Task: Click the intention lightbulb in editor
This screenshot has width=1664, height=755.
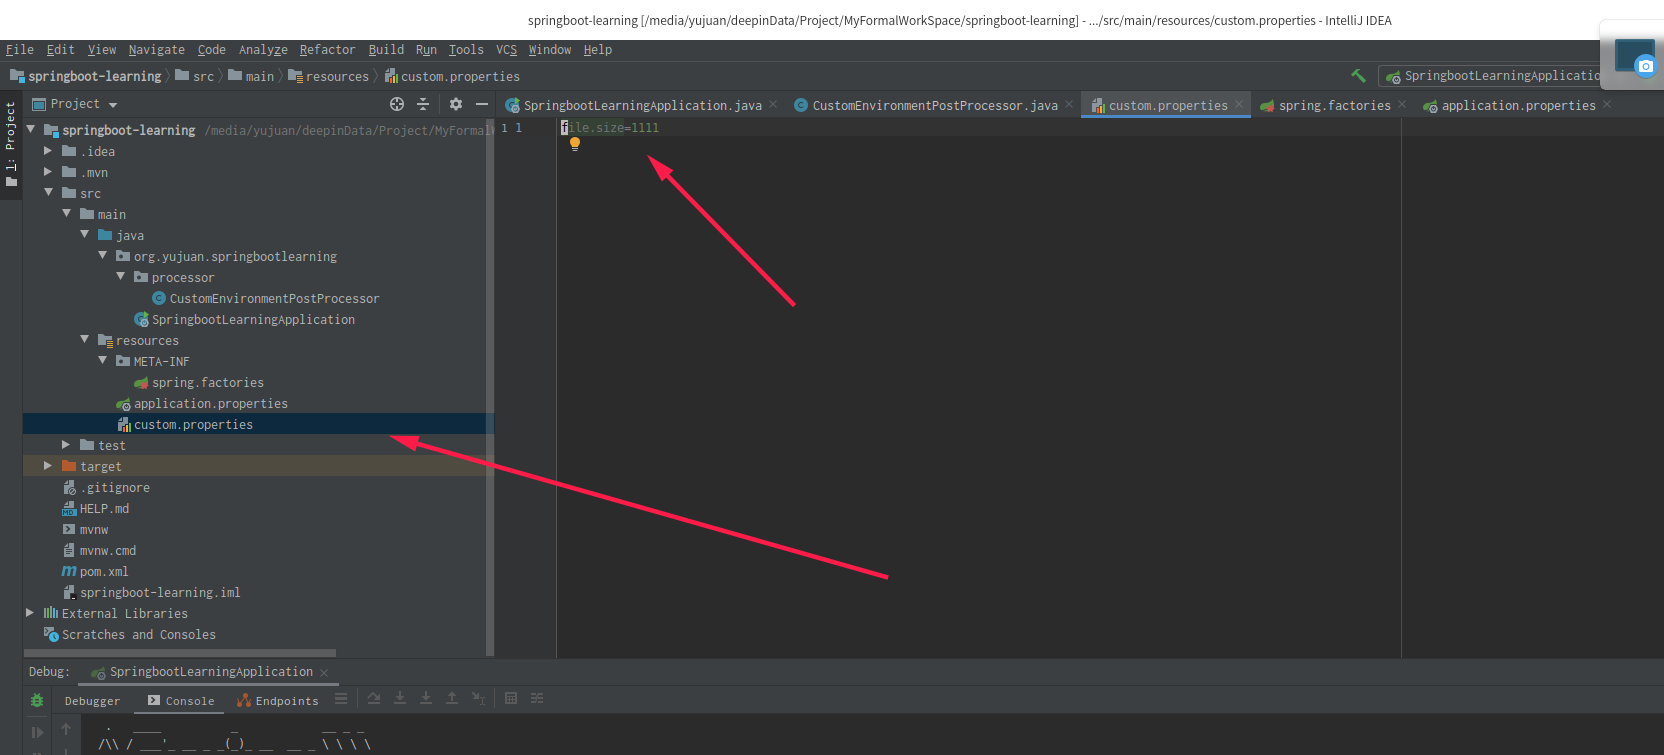Action: (575, 144)
